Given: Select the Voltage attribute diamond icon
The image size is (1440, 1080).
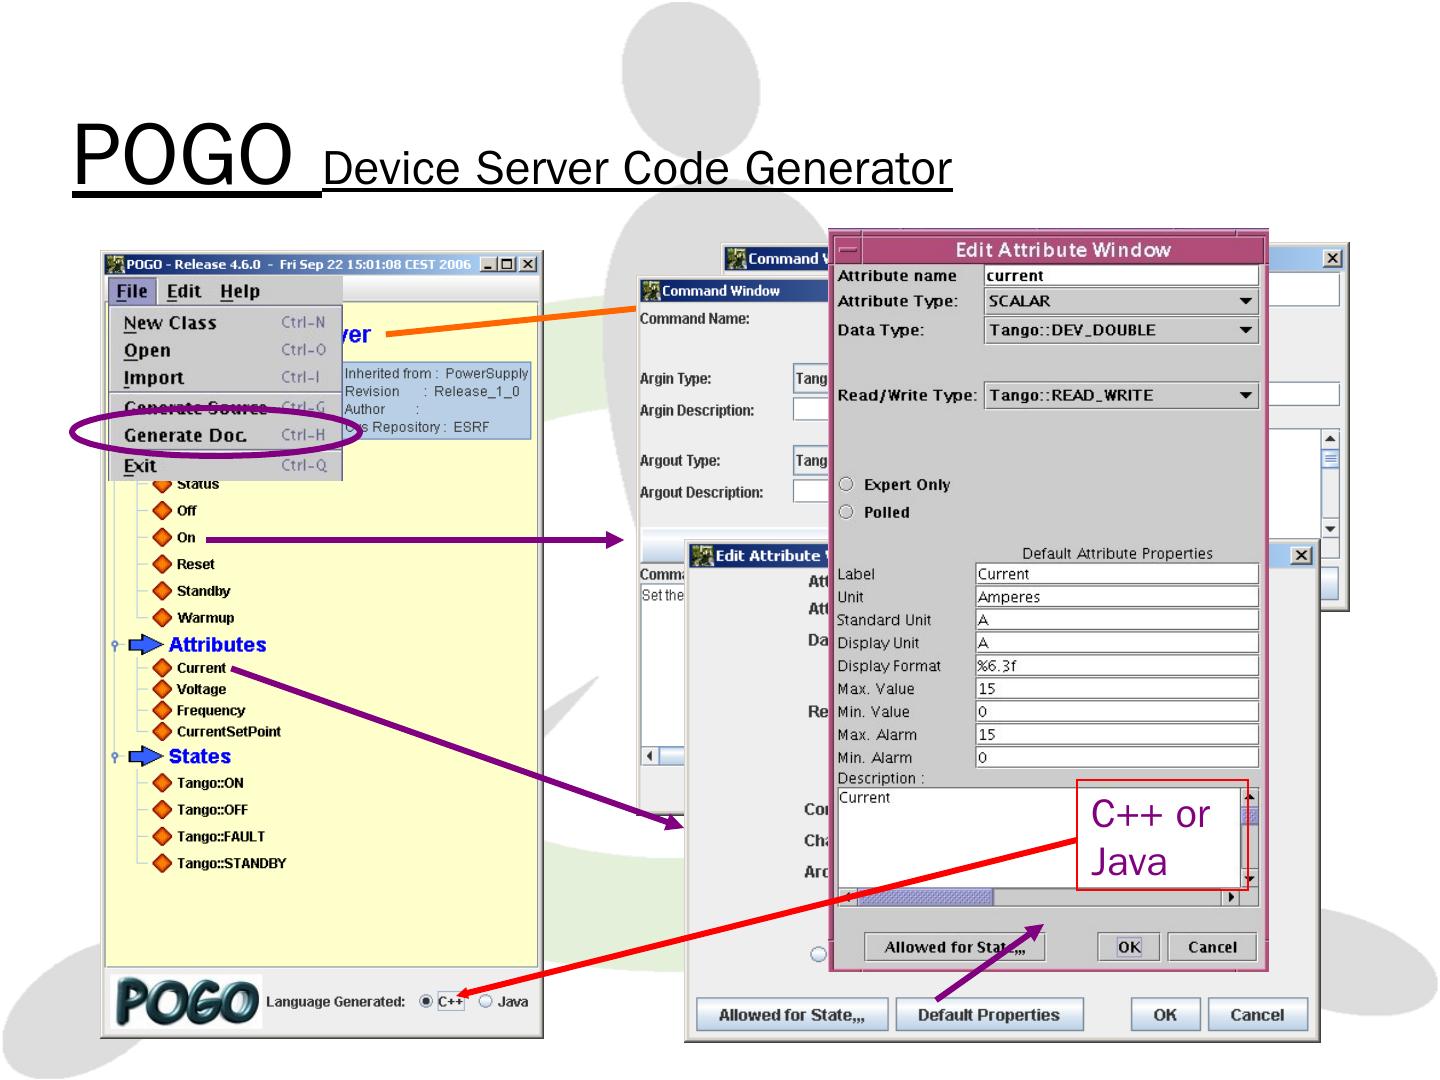Looking at the screenshot, I should [x=162, y=689].
